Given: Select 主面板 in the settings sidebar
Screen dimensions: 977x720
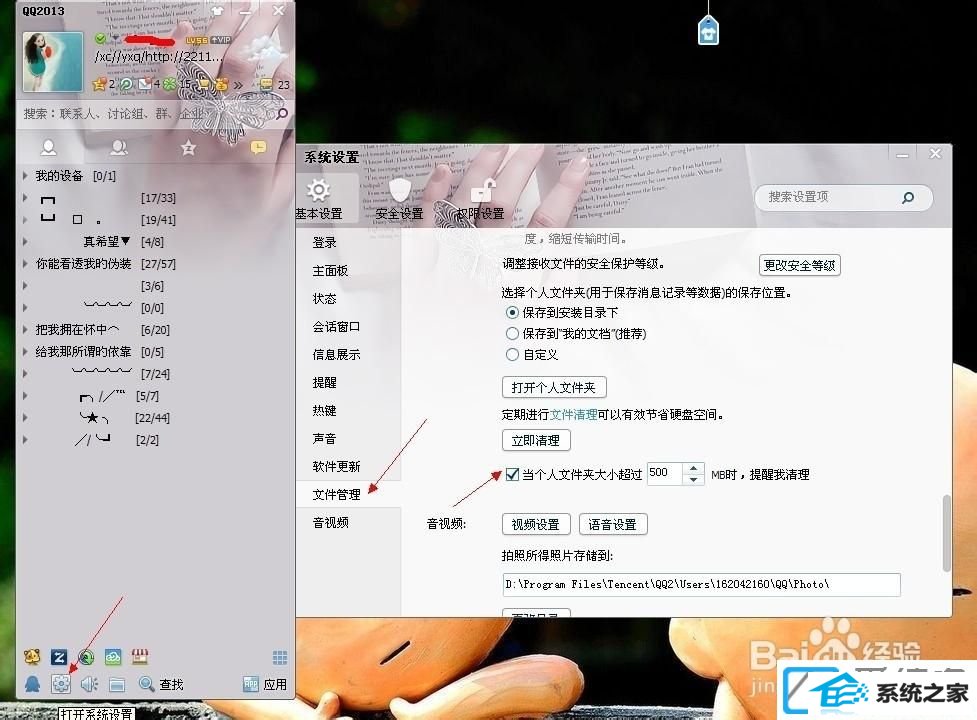Looking at the screenshot, I should pyautogui.click(x=330, y=270).
